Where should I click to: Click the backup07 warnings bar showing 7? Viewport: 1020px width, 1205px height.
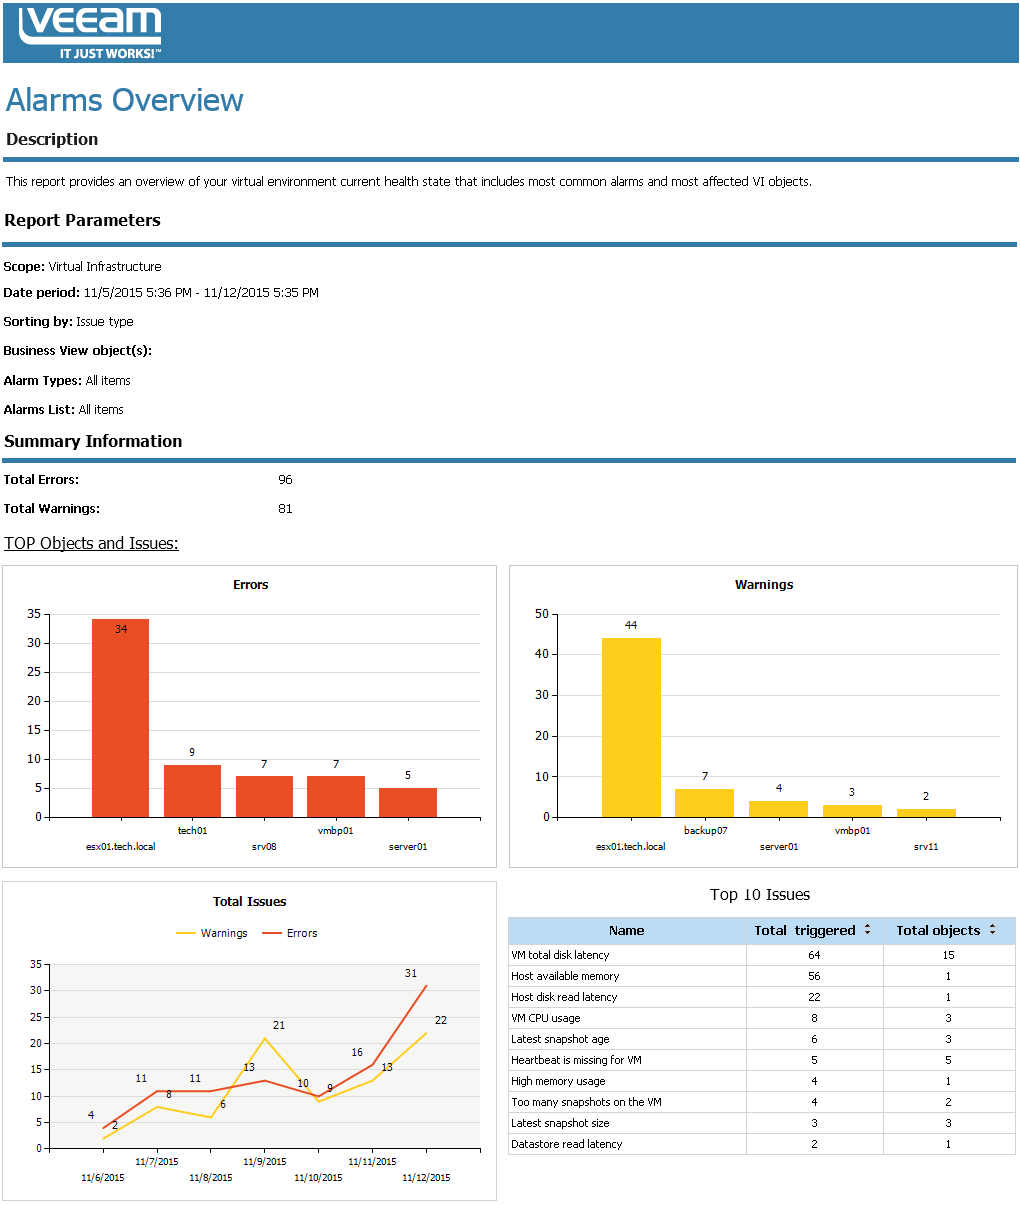tap(704, 803)
